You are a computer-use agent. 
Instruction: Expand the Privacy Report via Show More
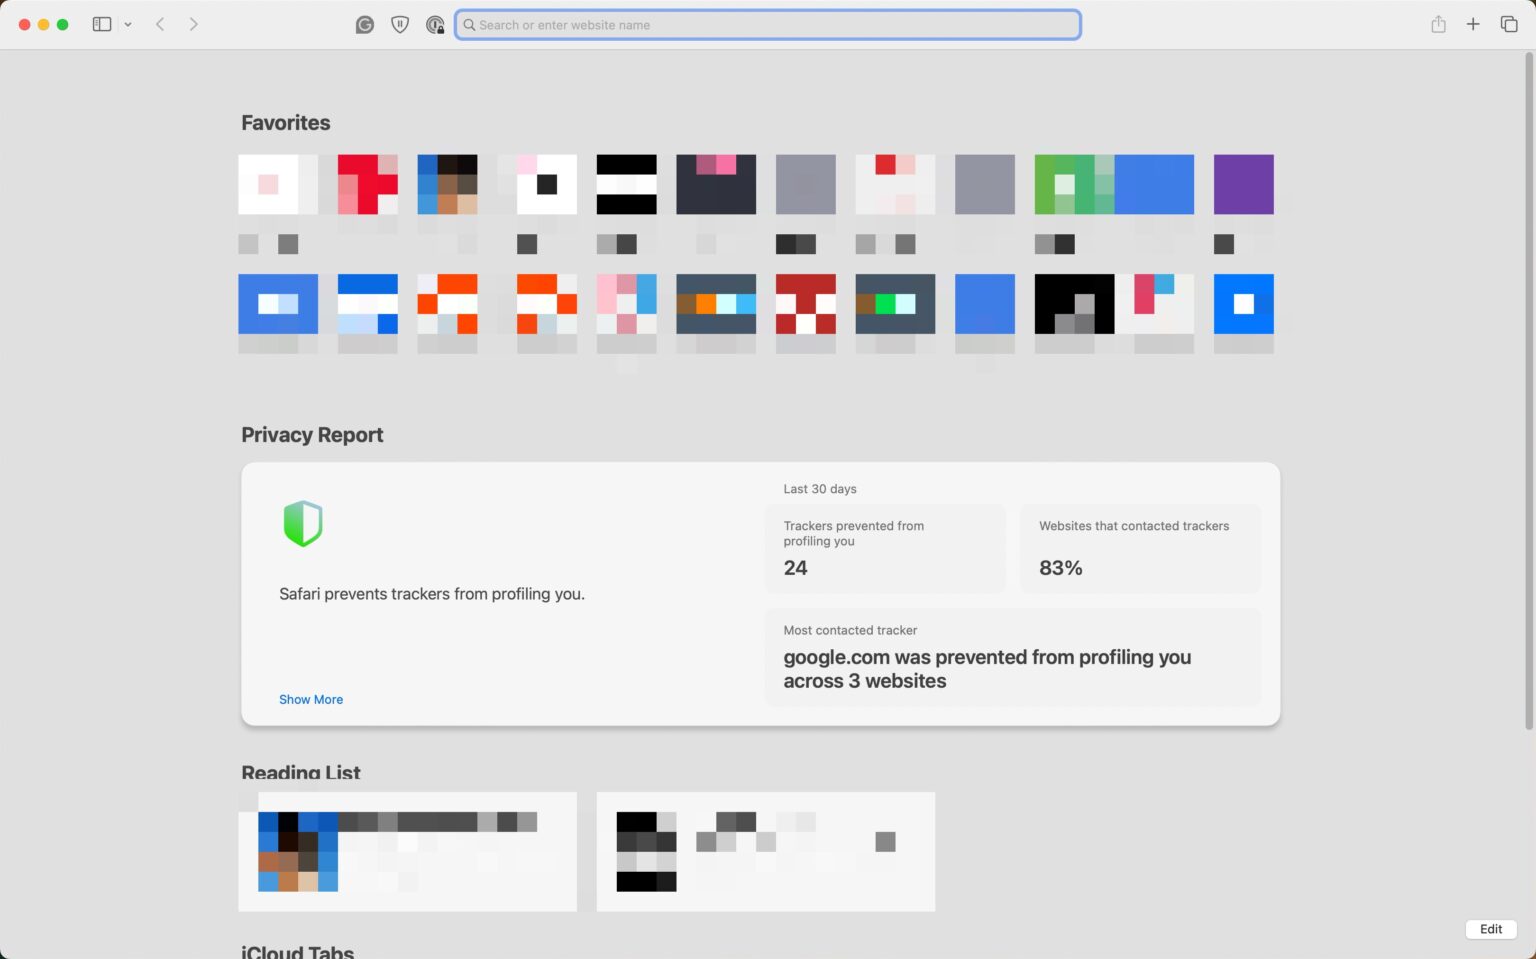click(x=311, y=699)
